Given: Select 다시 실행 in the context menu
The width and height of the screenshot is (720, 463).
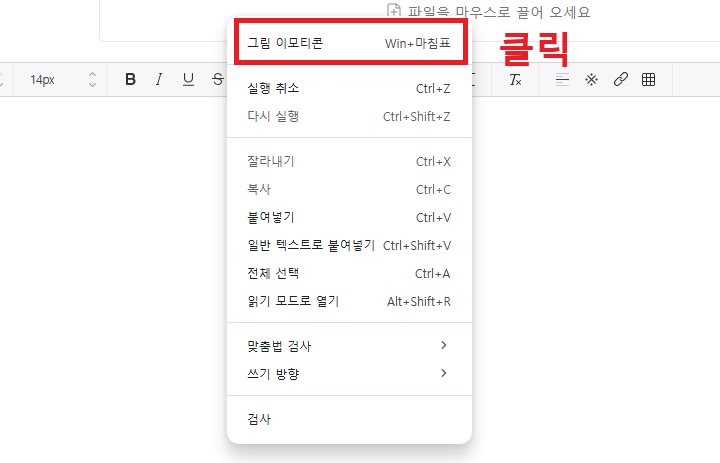Looking at the screenshot, I should tap(349, 116).
